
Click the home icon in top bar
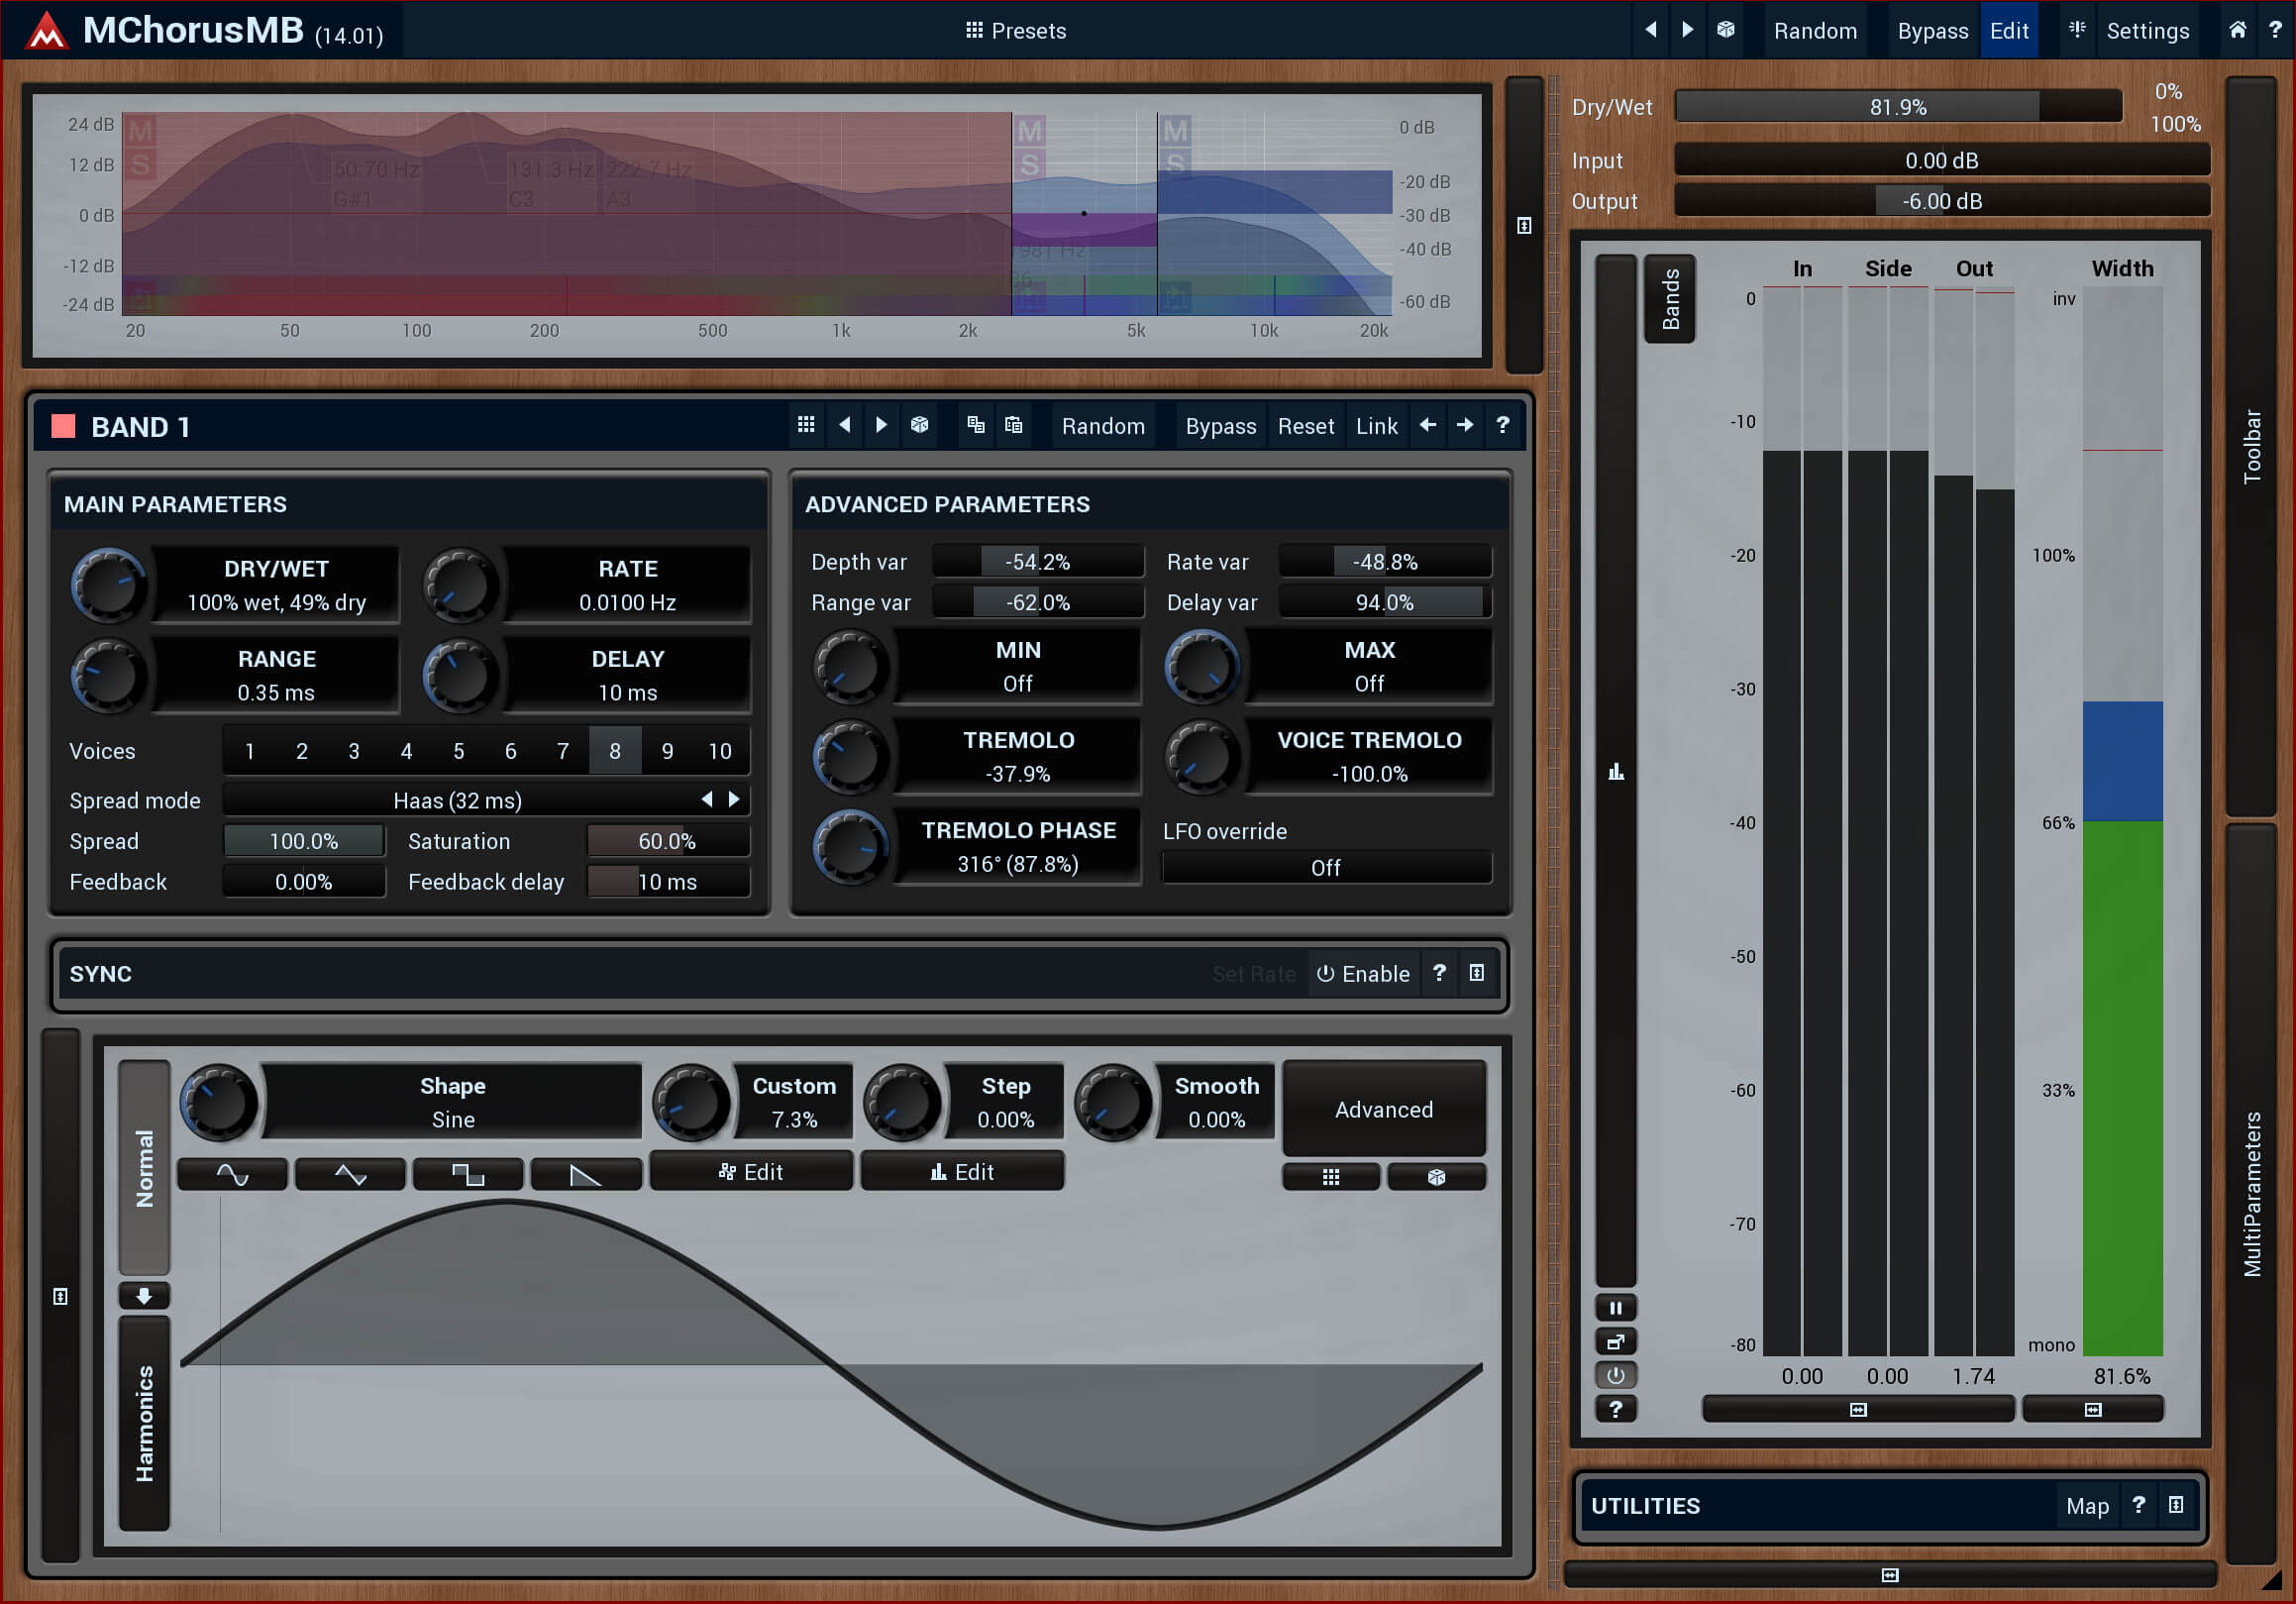pos(2237,30)
